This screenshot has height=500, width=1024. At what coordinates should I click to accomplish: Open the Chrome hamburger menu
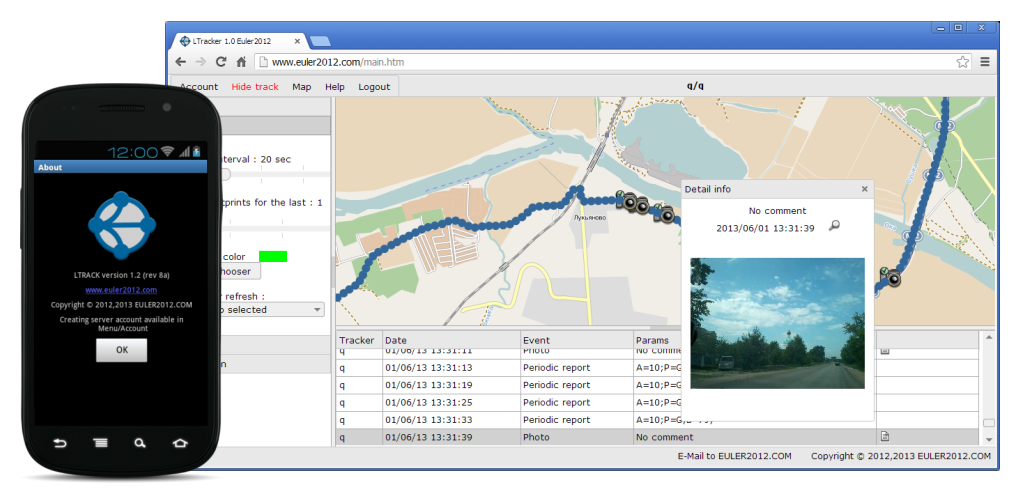click(x=984, y=62)
